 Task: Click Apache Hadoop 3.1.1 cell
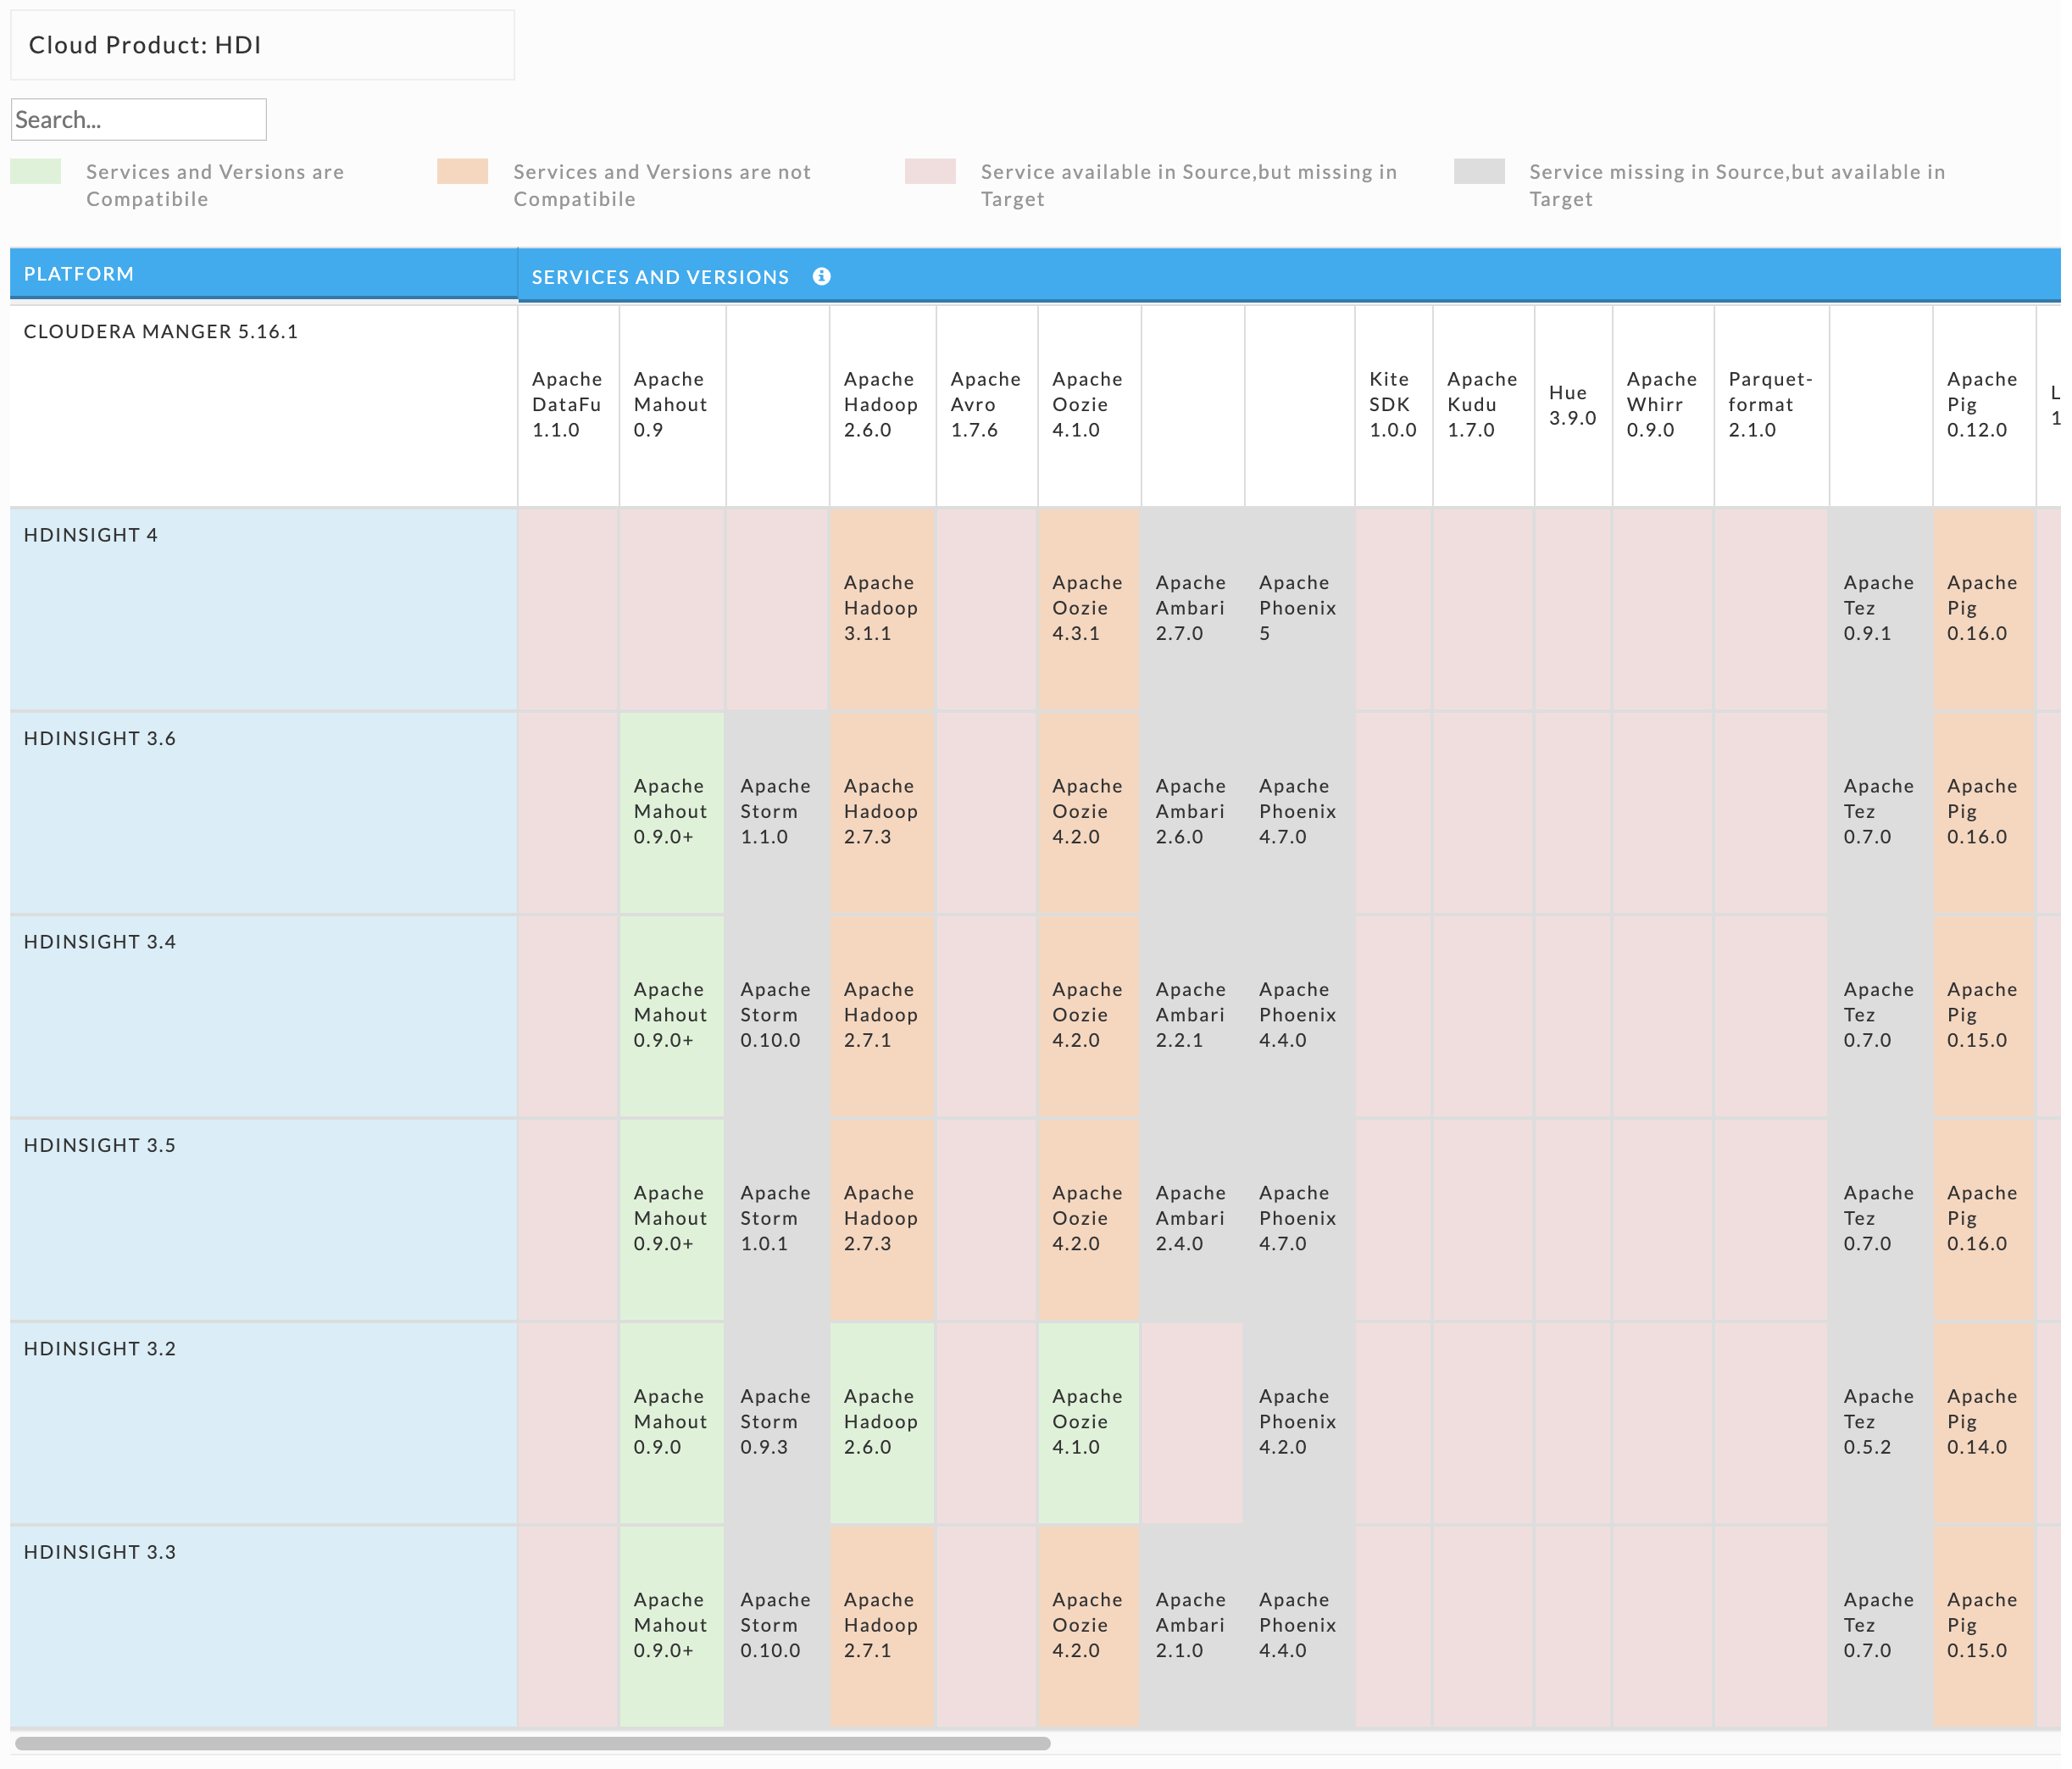(882, 609)
